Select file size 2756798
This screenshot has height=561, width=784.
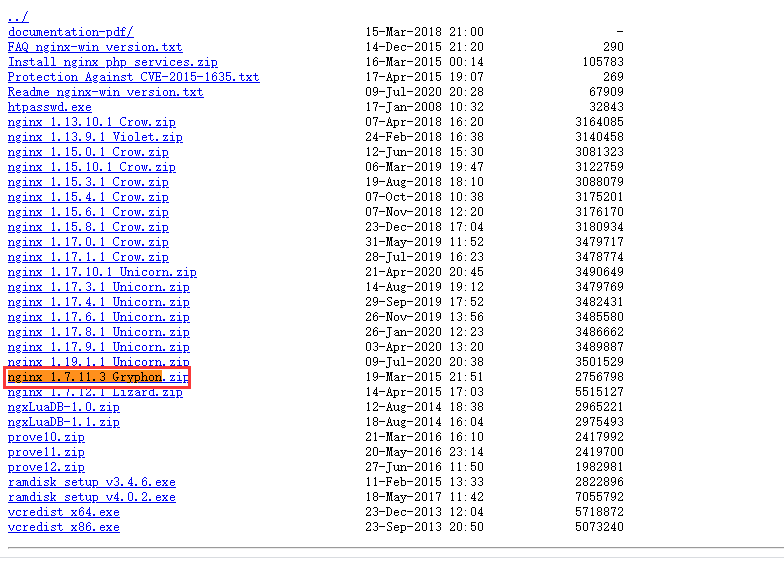pyautogui.click(x=599, y=377)
